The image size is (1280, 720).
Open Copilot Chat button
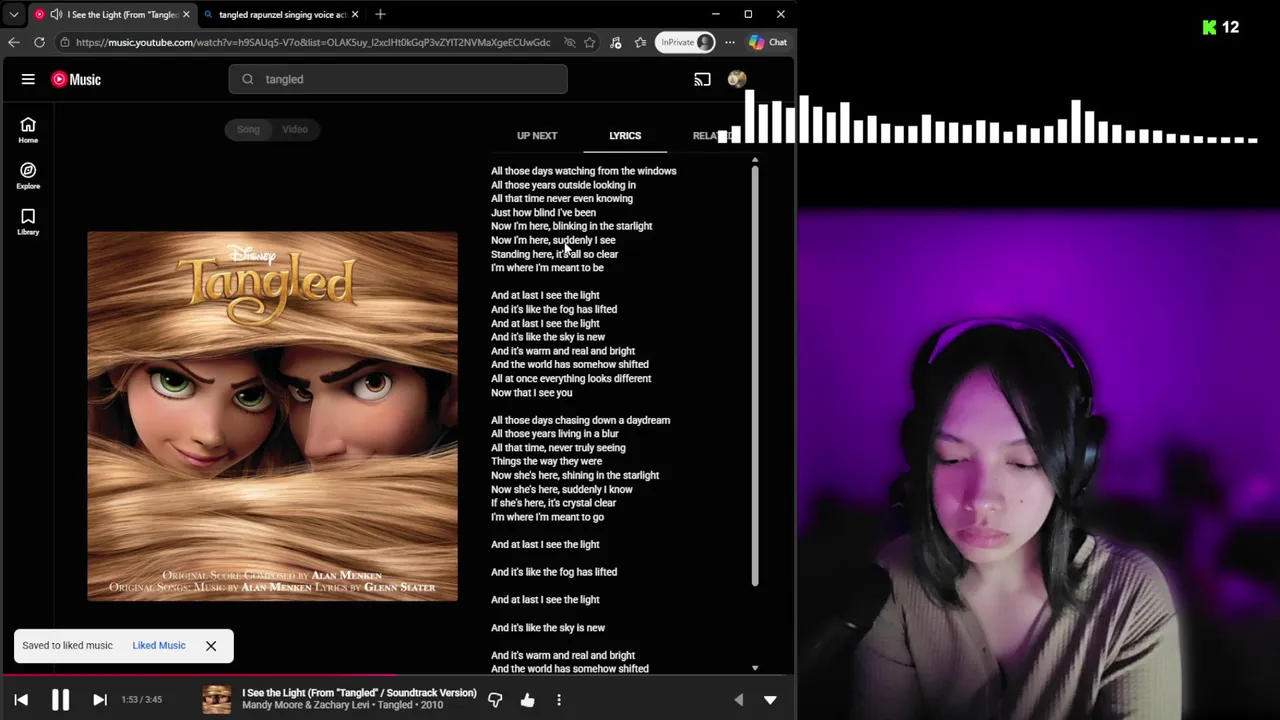[x=768, y=42]
